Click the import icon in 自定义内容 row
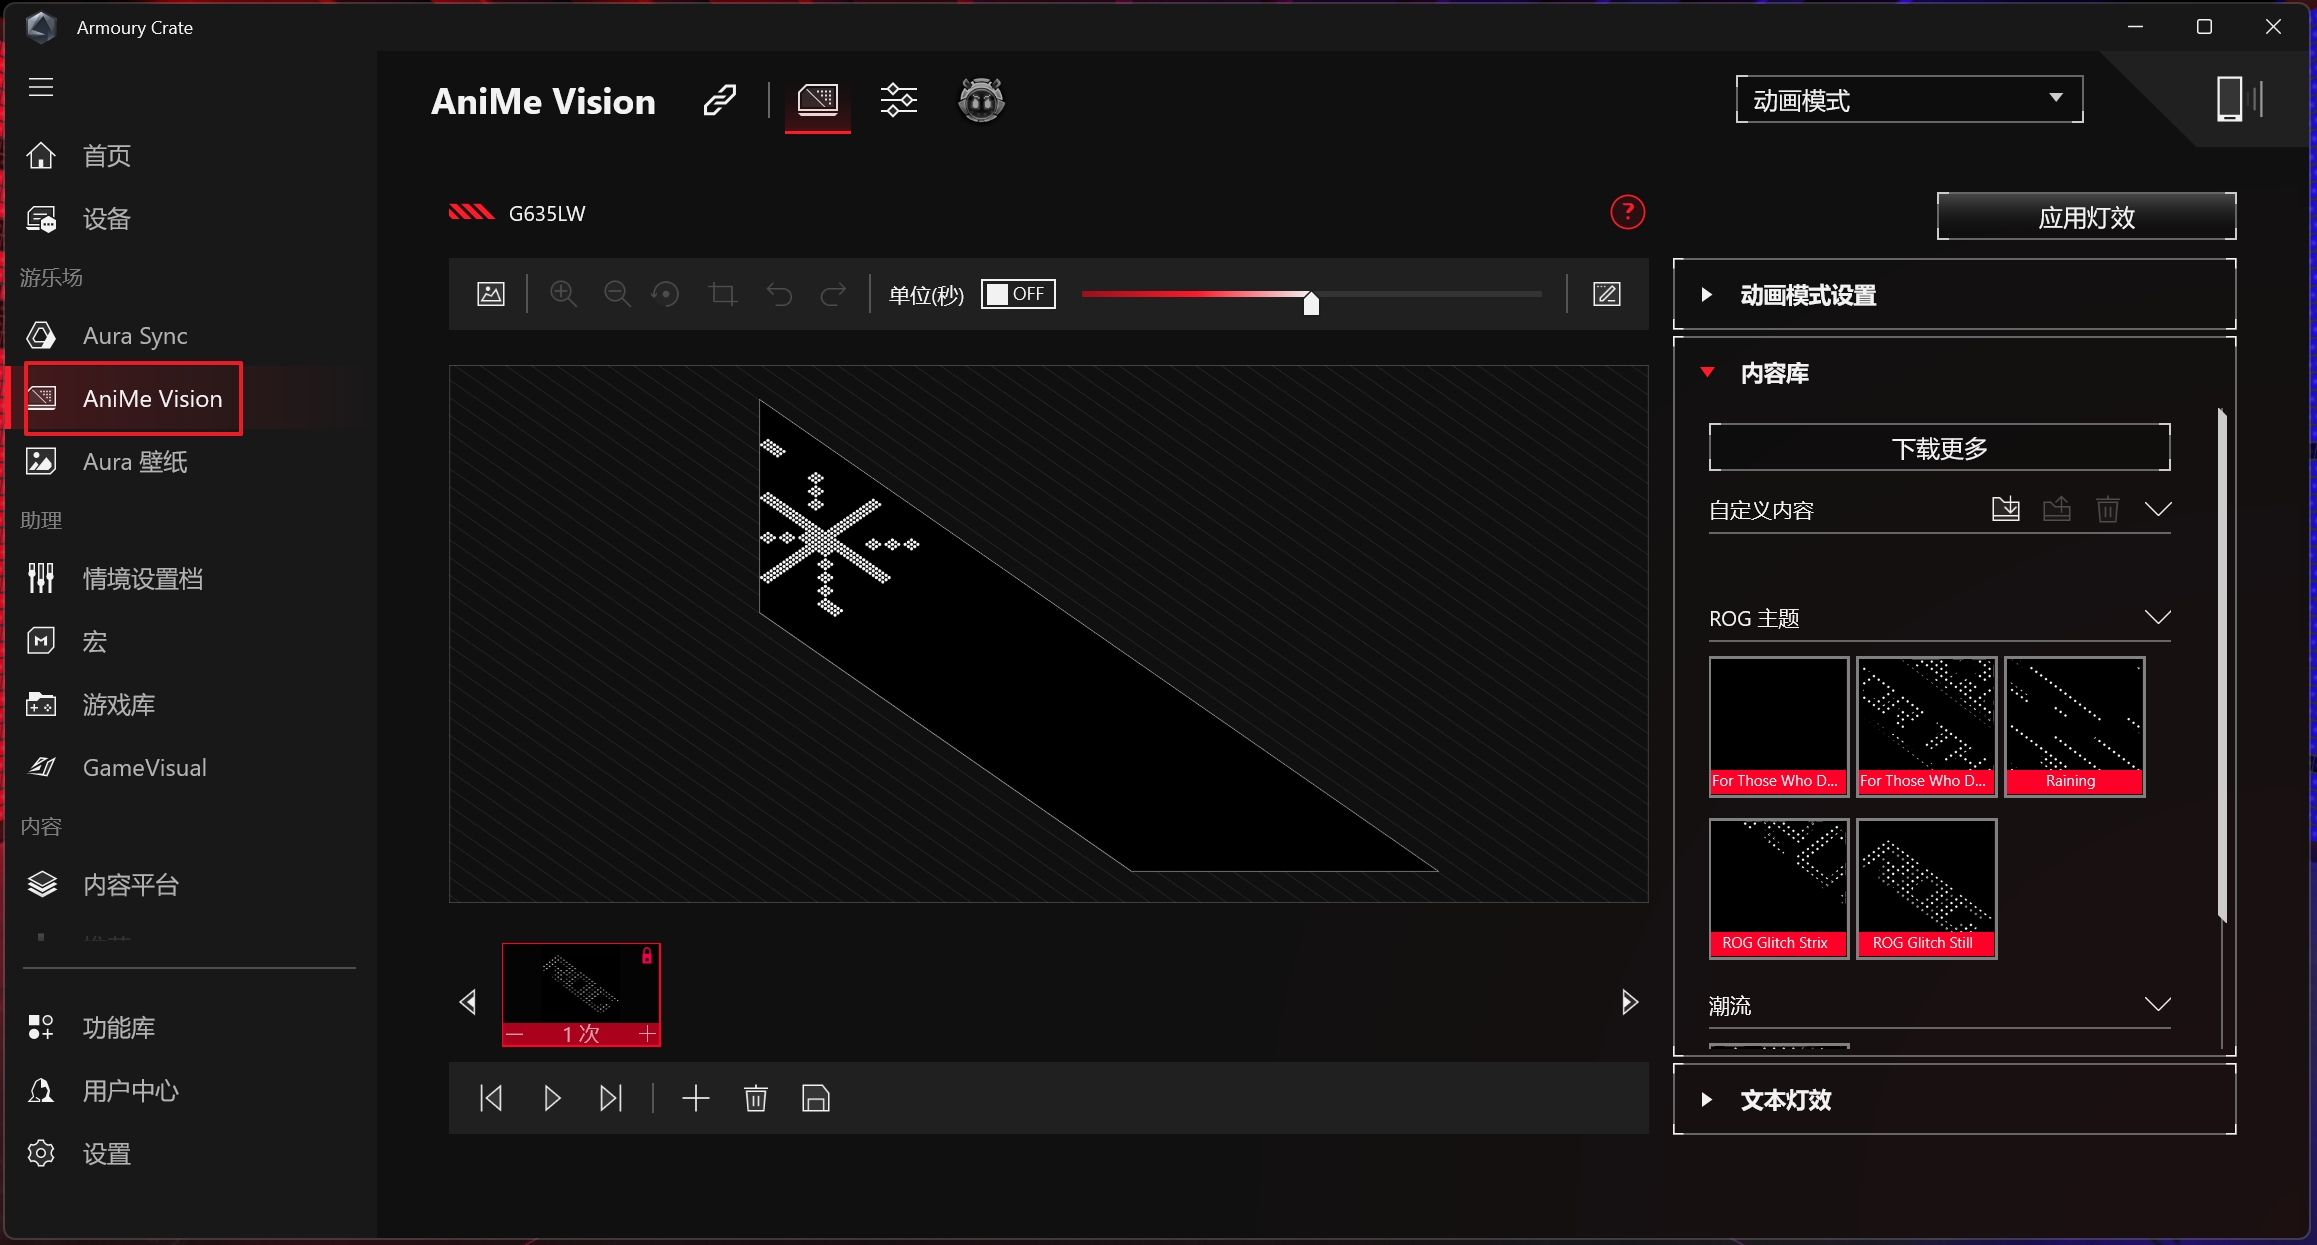Image resolution: width=2317 pixels, height=1245 pixels. click(x=2005, y=509)
